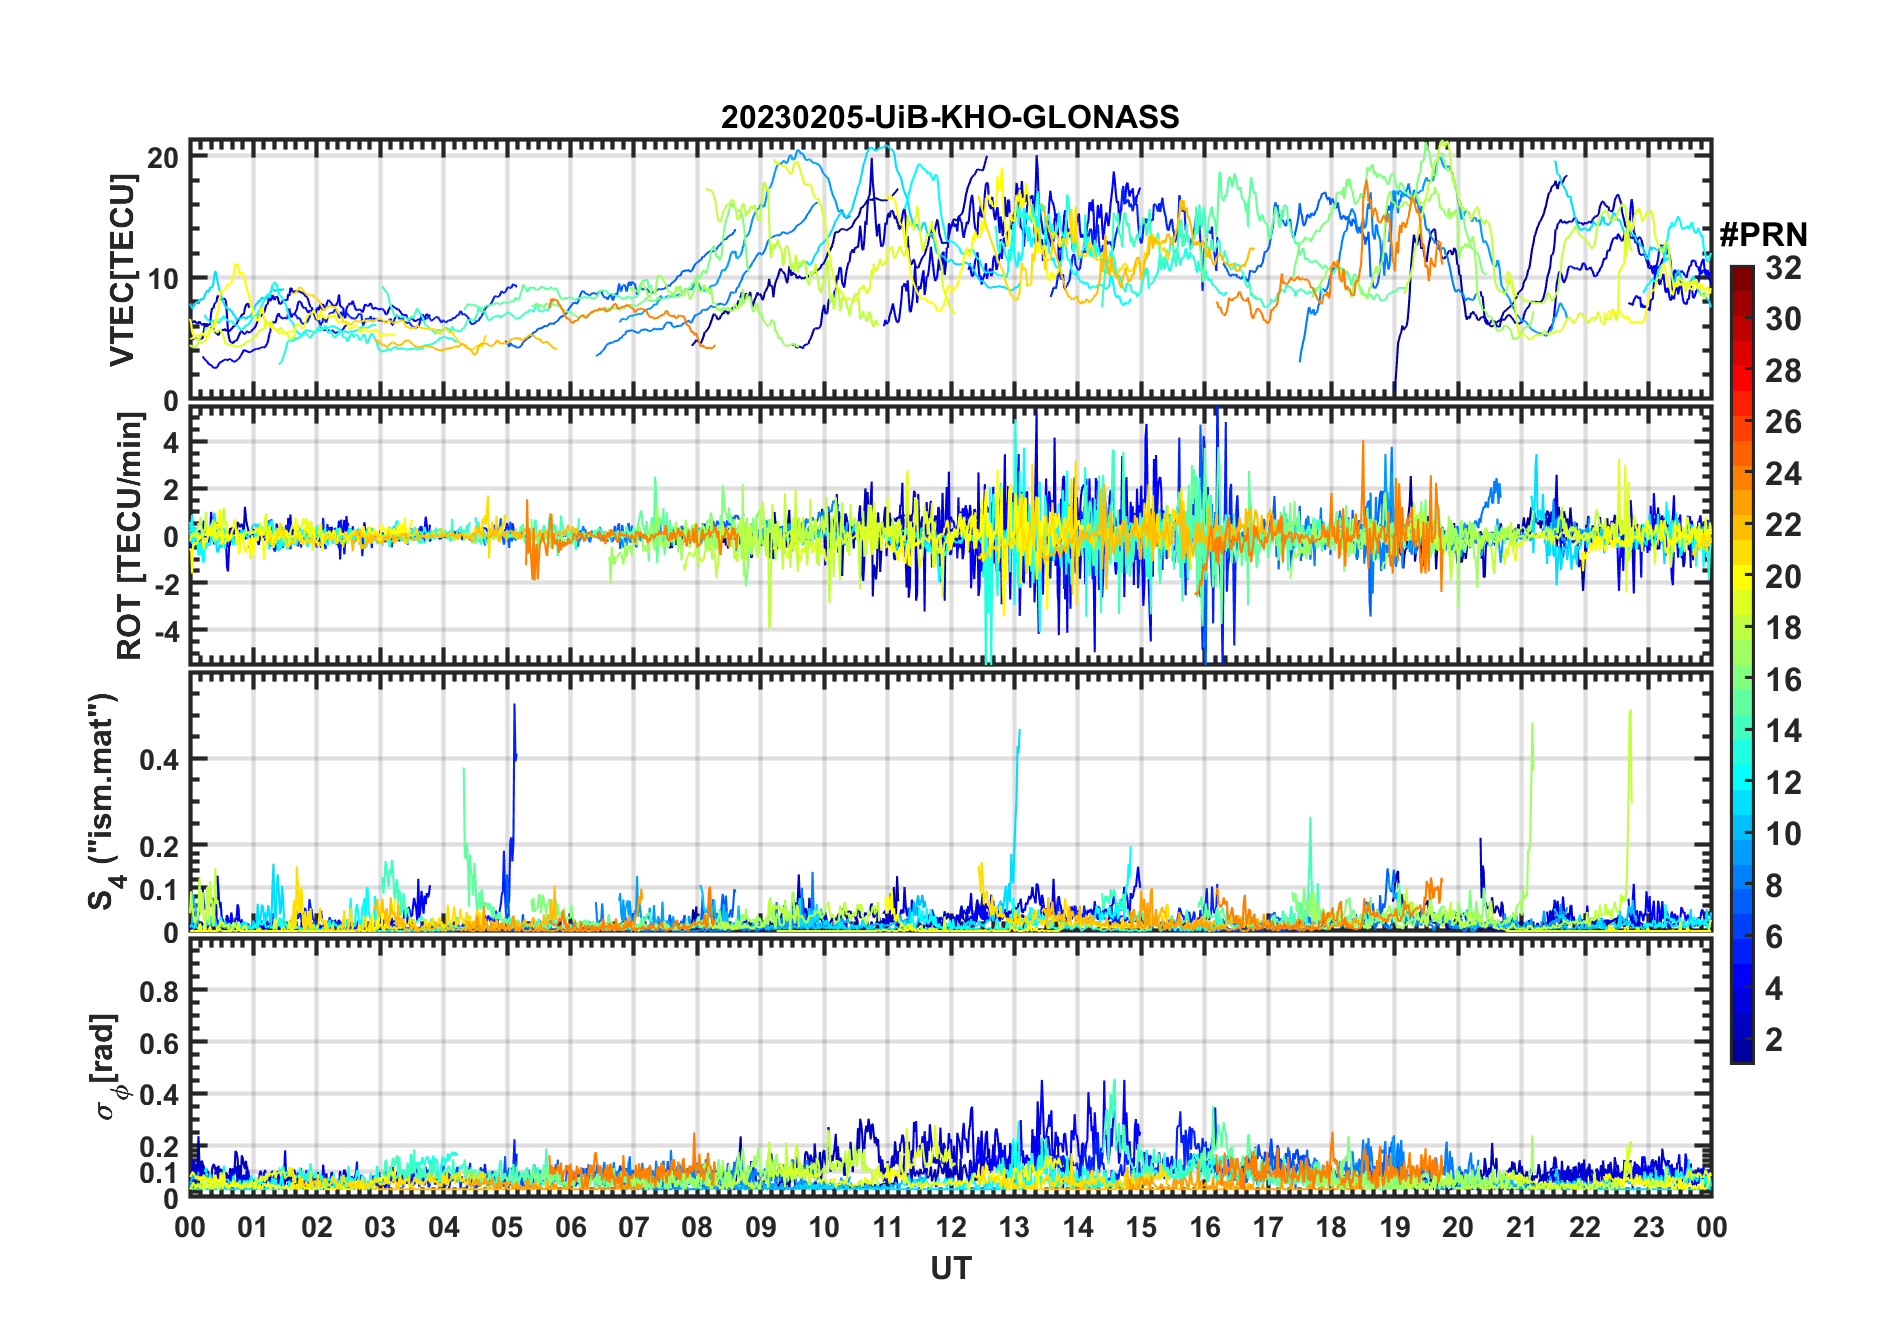
Task: Click colorbar tick label 26
Action: 1783,422
